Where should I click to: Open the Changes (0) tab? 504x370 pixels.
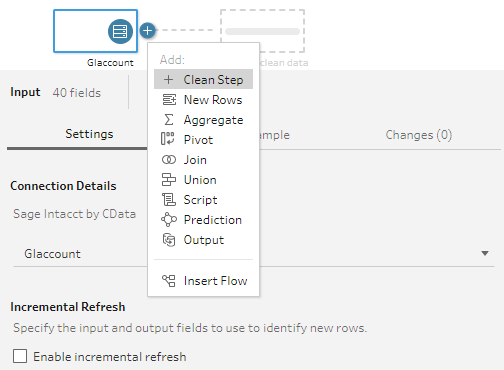419,135
